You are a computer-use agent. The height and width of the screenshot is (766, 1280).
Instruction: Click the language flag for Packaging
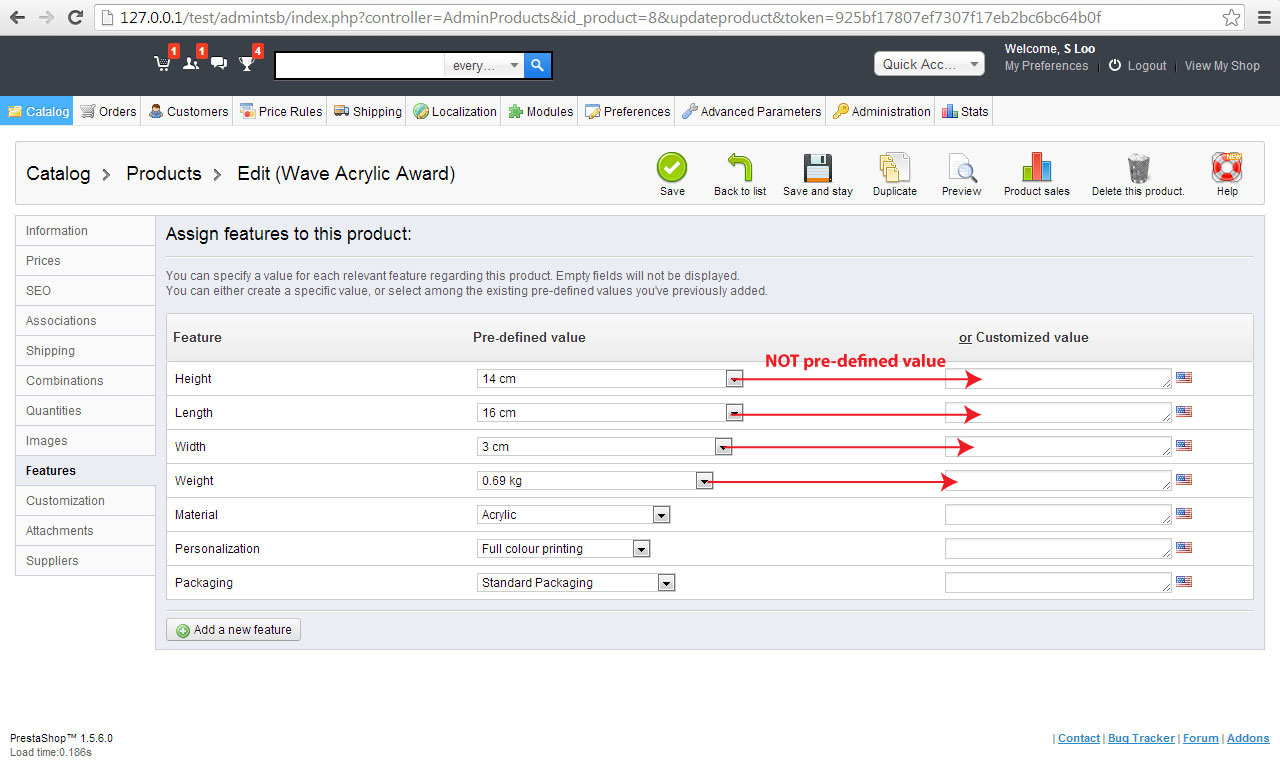pyautogui.click(x=1184, y=582)
